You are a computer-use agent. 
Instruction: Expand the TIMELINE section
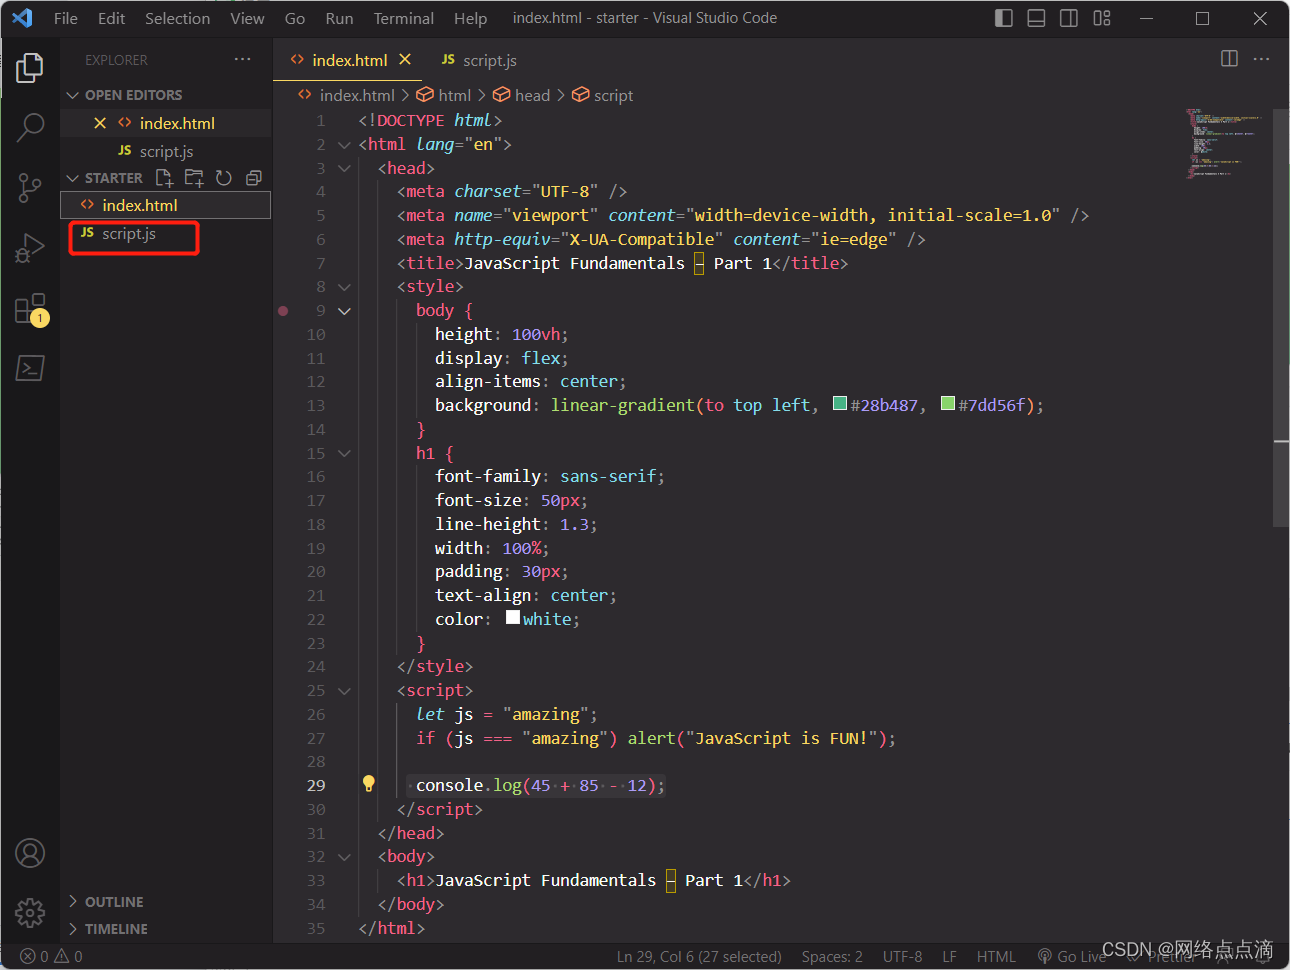pyautogui.click(x=72, y=929)
